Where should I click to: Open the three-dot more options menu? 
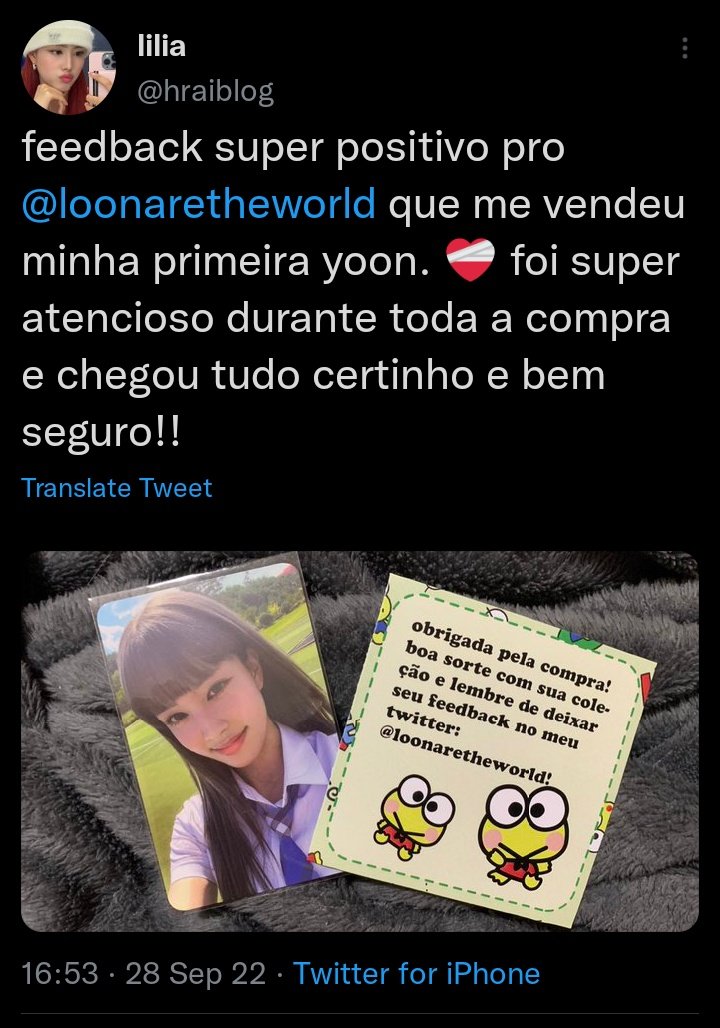point(685,49)
